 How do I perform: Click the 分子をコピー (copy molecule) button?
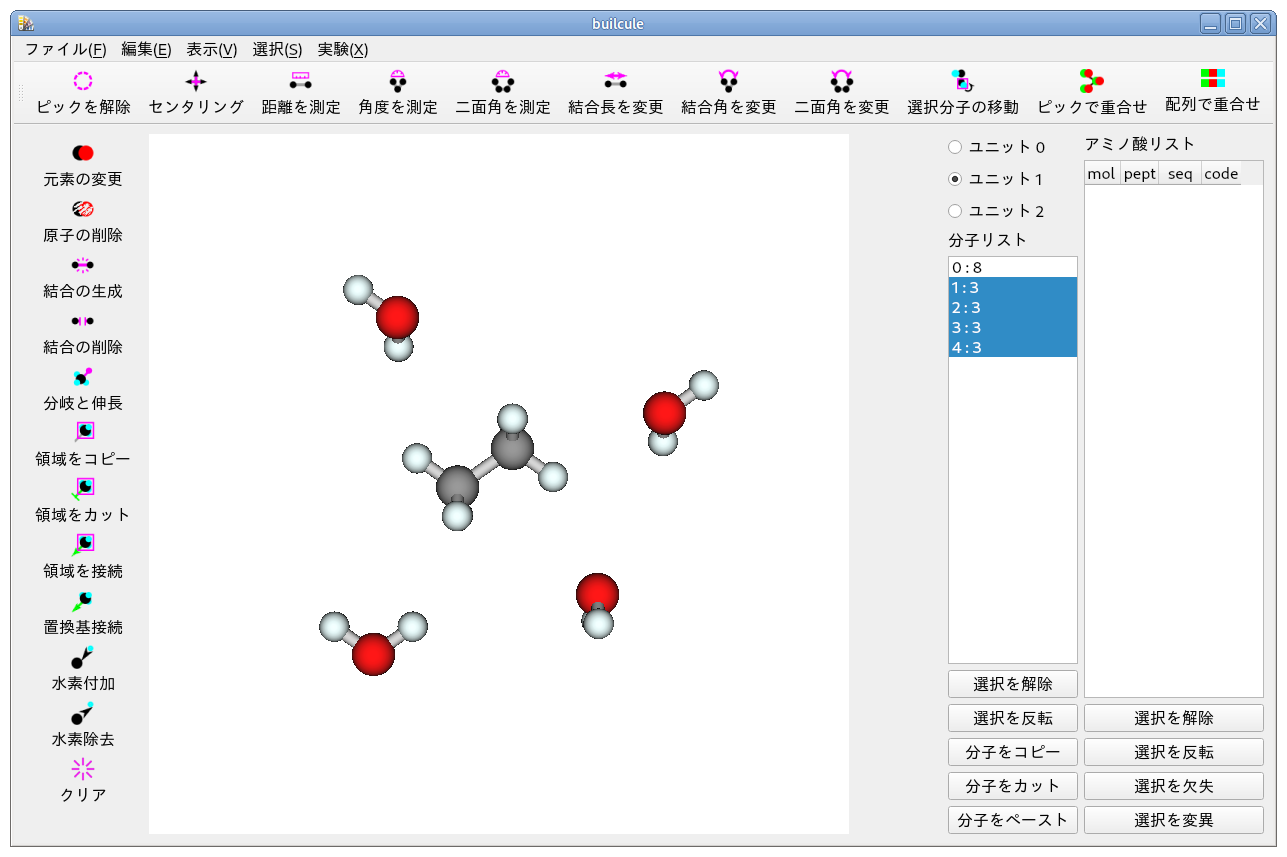[1012, 751]
